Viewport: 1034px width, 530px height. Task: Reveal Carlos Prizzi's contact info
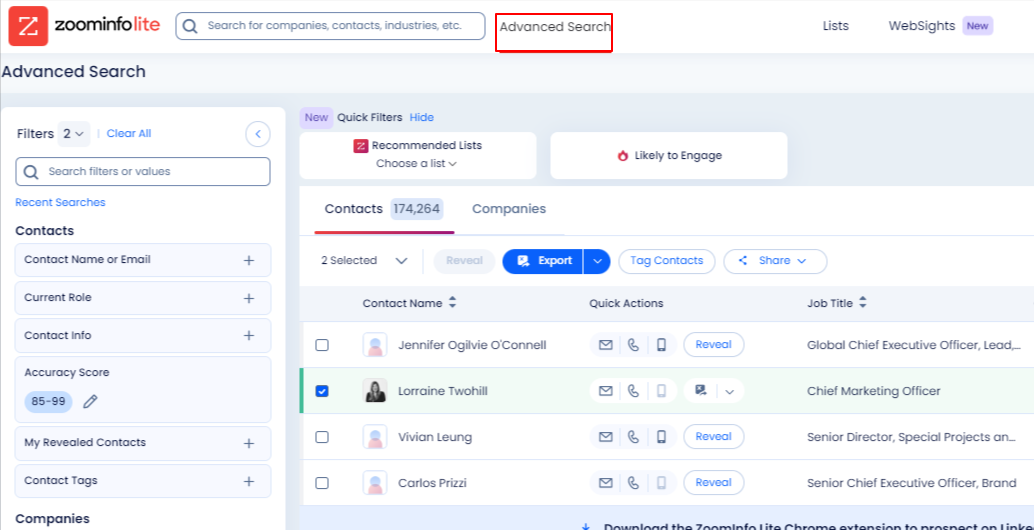(714, 483)
